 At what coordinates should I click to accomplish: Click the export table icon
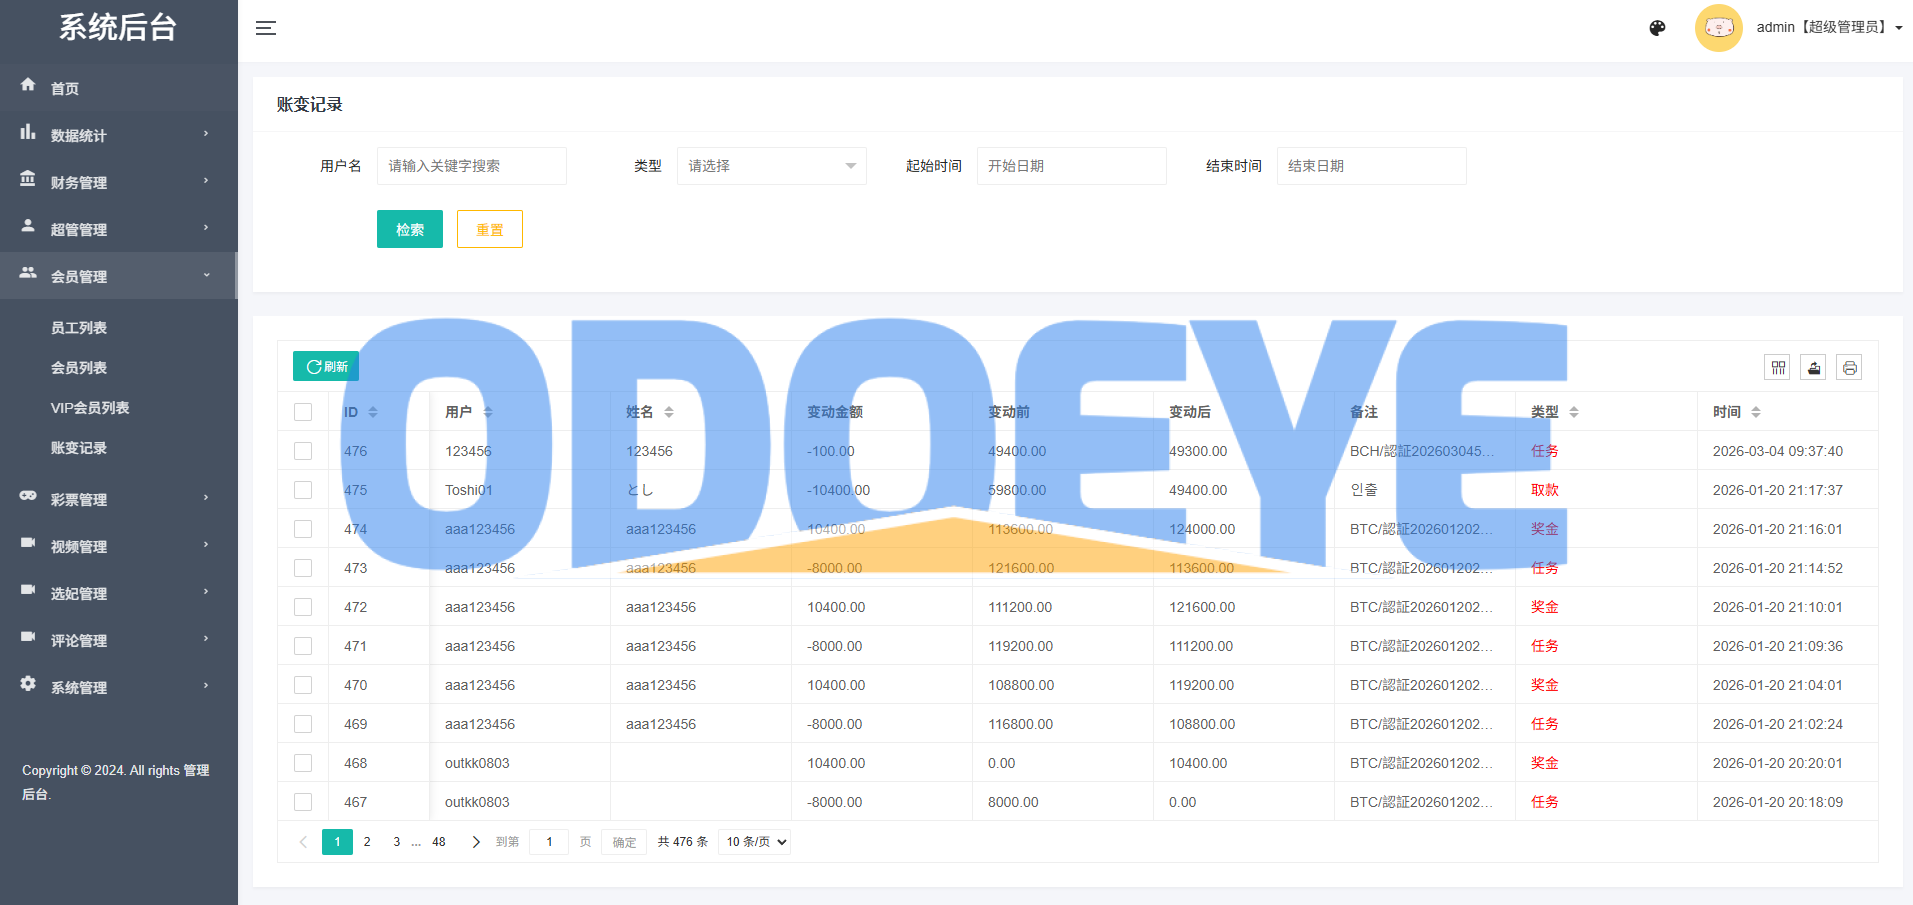1814,368
